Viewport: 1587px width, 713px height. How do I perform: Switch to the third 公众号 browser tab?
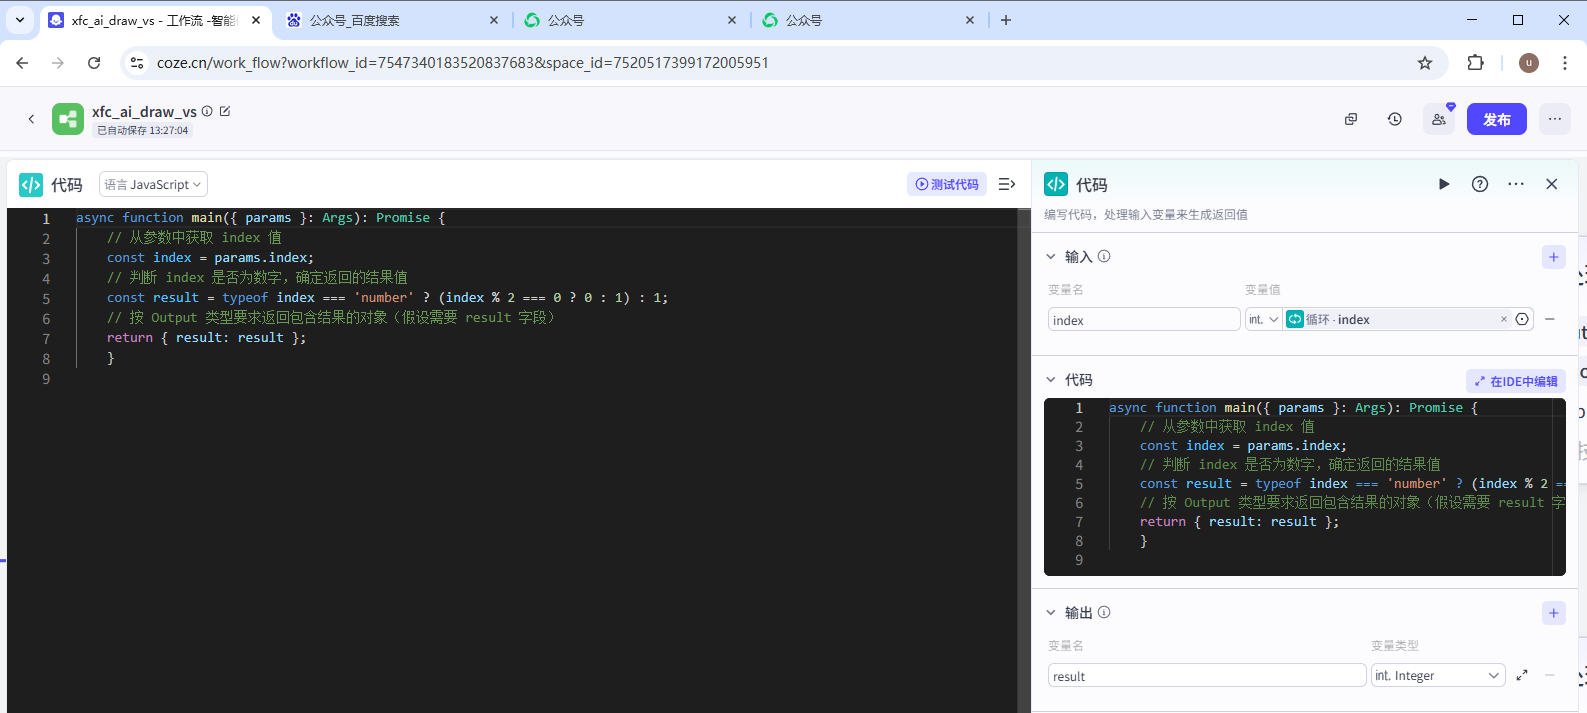(x=868, y=20)
